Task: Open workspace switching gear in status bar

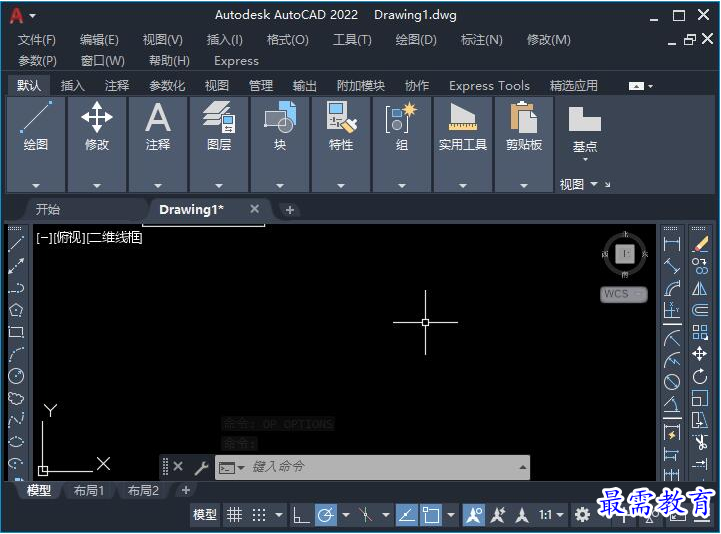Action: (x=582, y=515)
